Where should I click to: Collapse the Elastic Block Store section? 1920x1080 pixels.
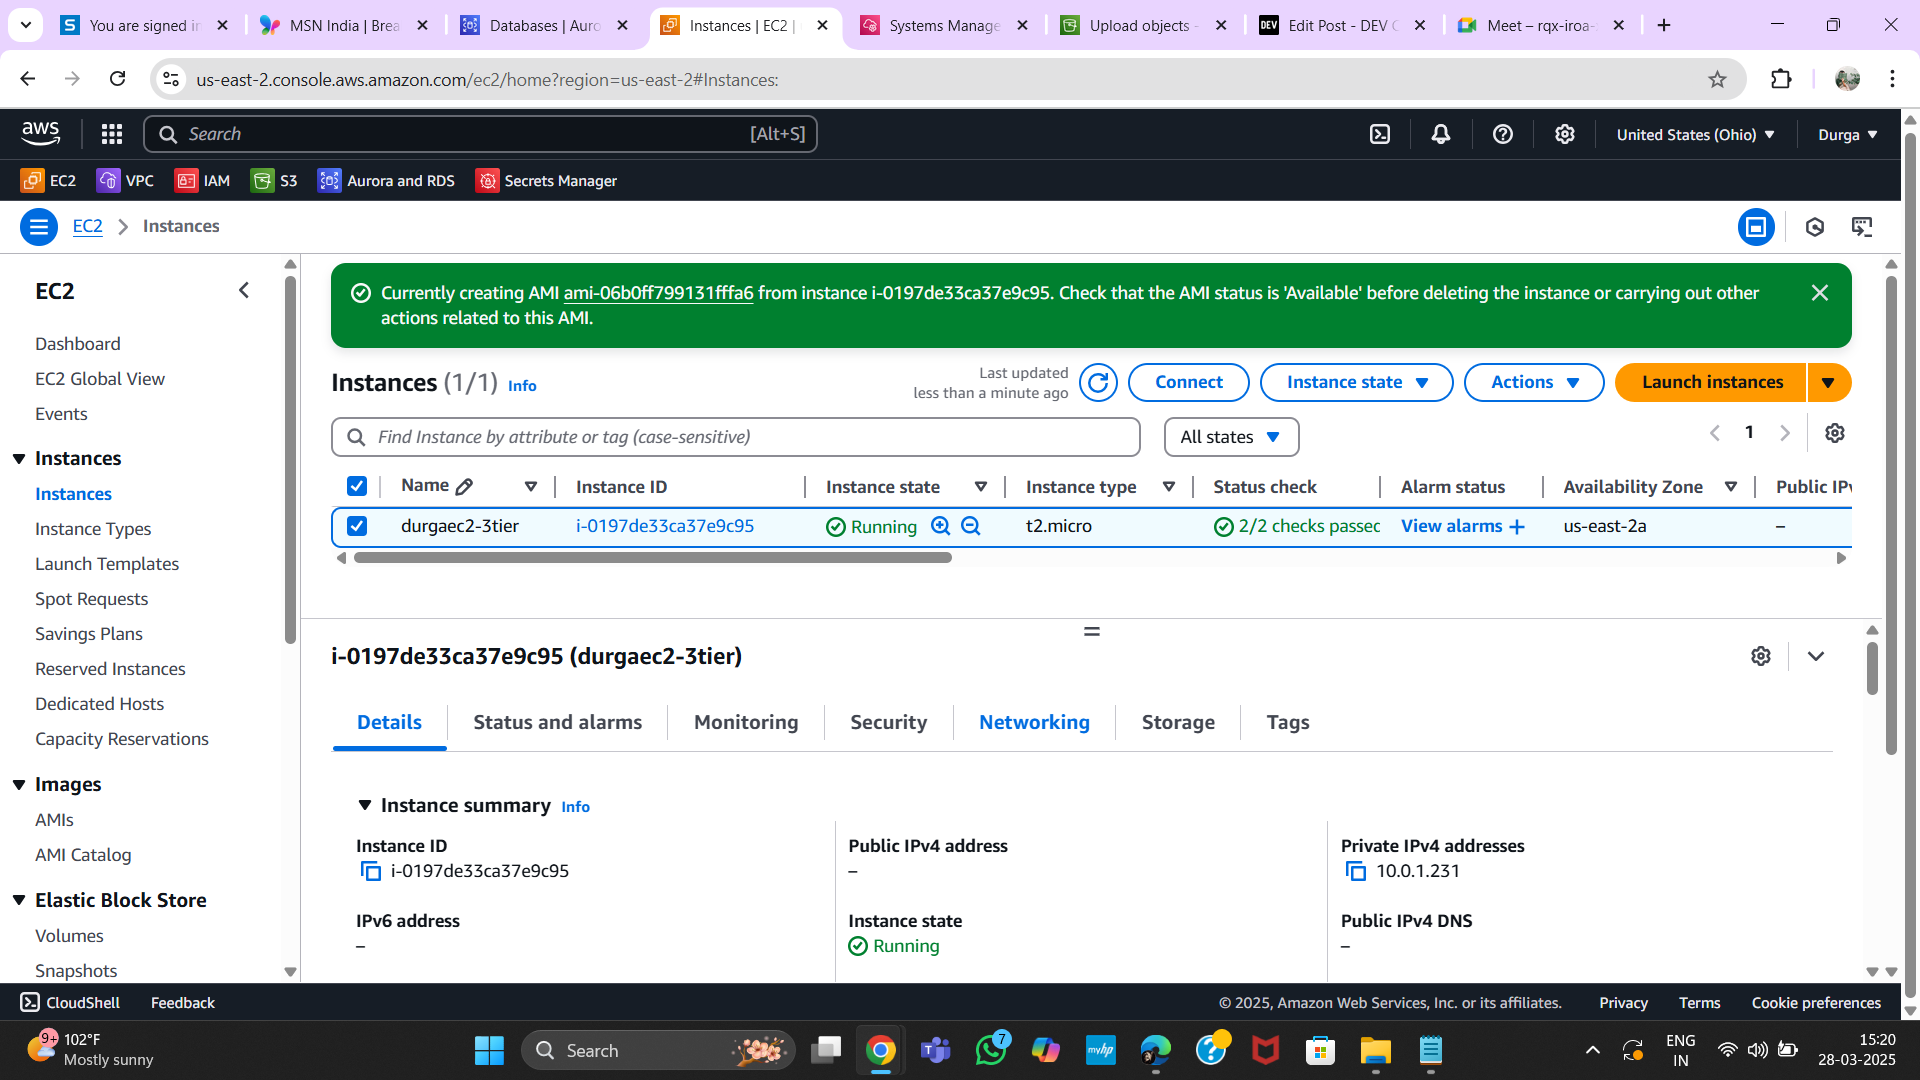(x=19, y=901)
